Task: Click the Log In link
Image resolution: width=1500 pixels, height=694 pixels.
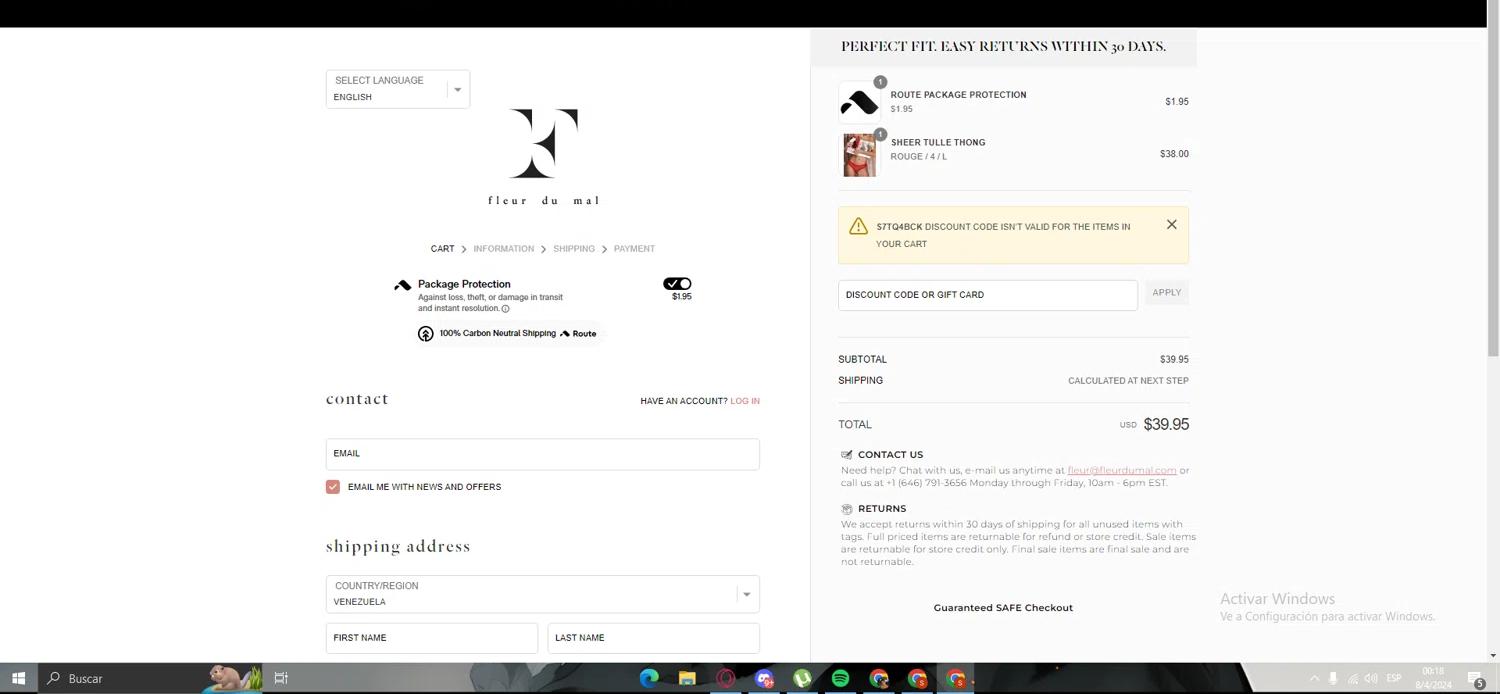Action: 744,401
